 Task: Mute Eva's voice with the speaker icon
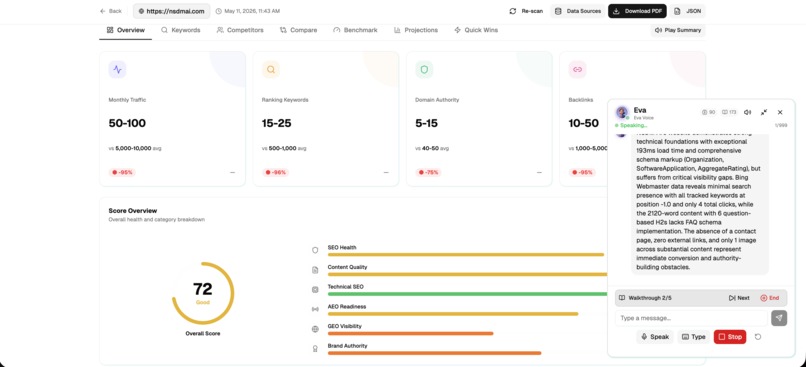coord(747,112)
